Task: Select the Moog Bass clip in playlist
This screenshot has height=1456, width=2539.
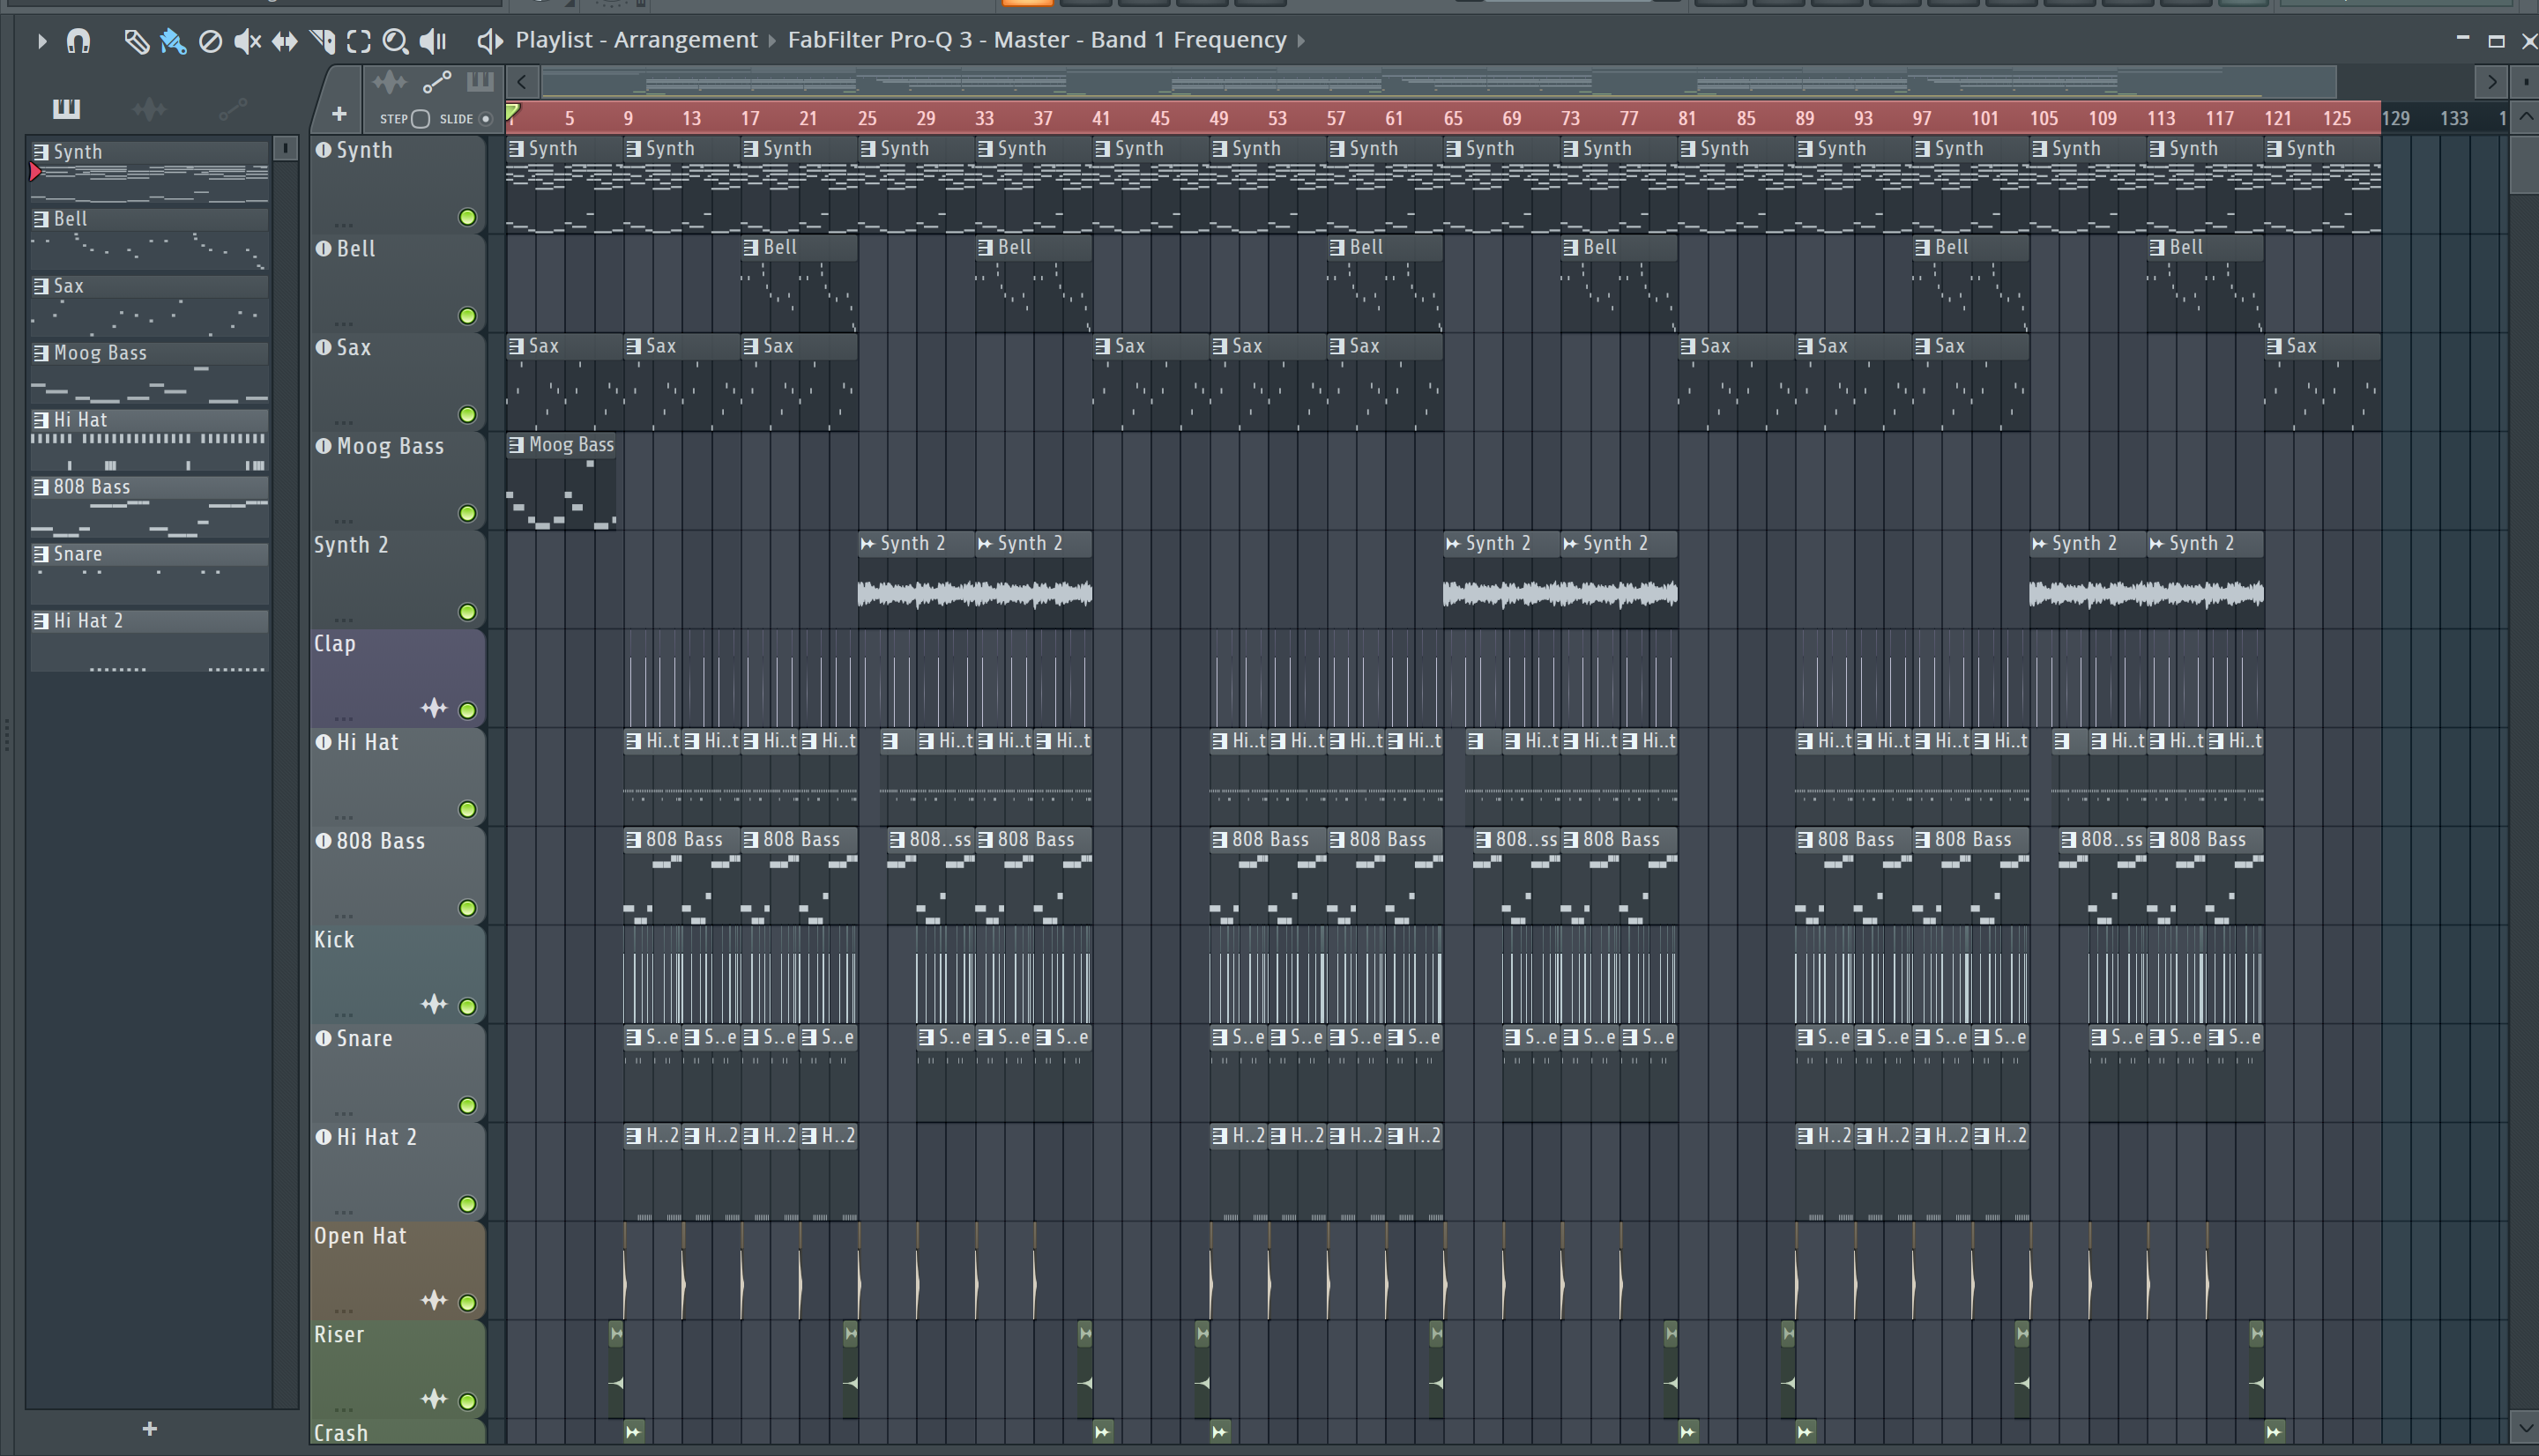Action: pyautogui.click(x=561, y=483)
